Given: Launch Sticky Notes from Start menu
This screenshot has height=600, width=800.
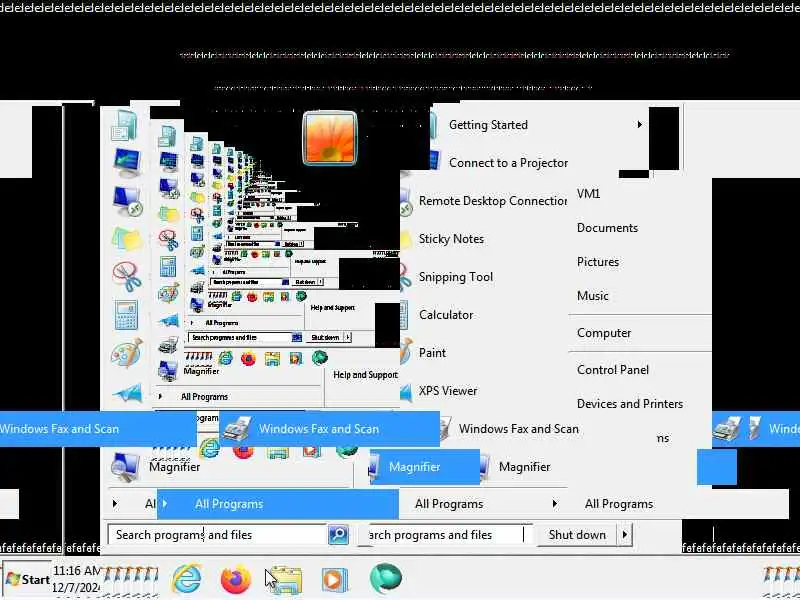Looking at the screenshot, I should coord(451,239).
